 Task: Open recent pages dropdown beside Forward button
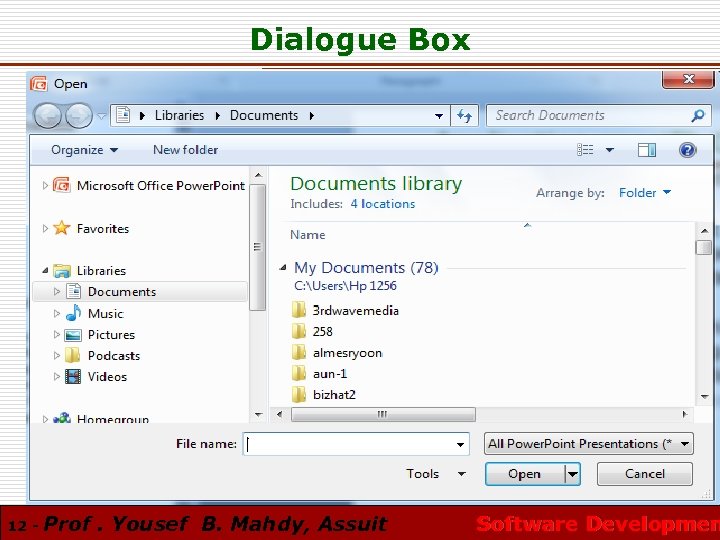(x=101, y=116)
